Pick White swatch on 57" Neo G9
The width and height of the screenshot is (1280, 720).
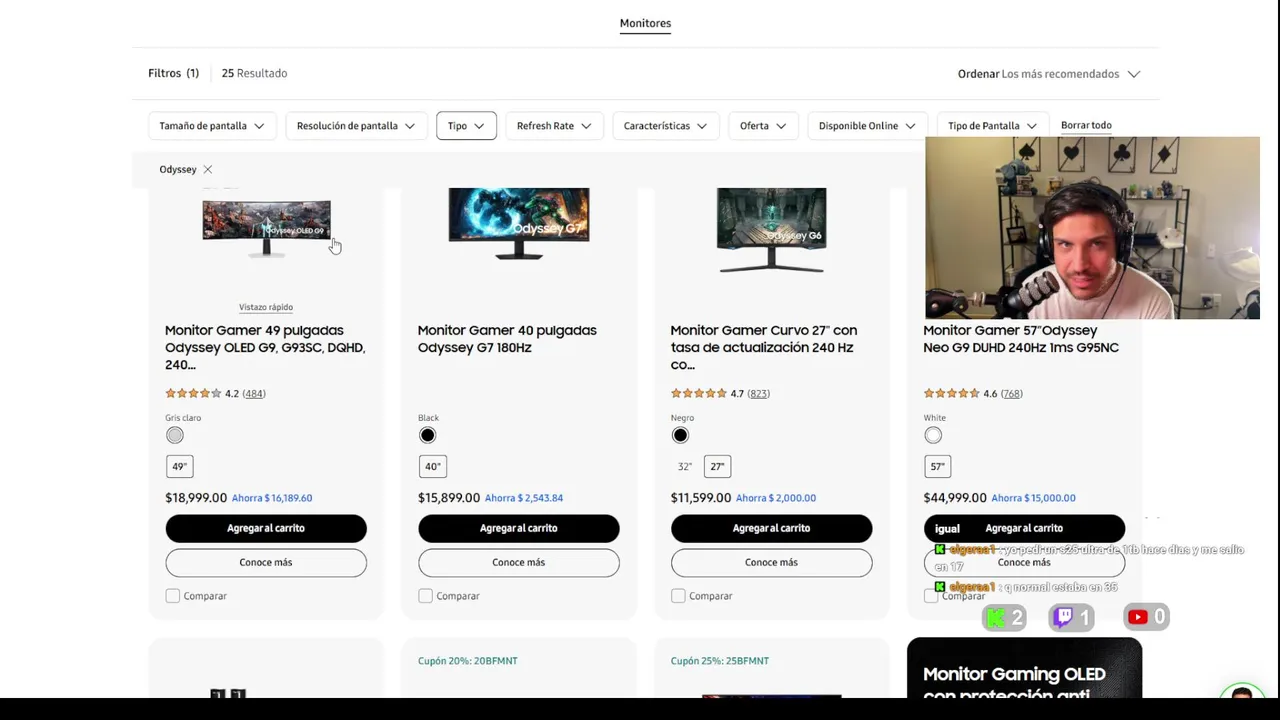(933, 435)
